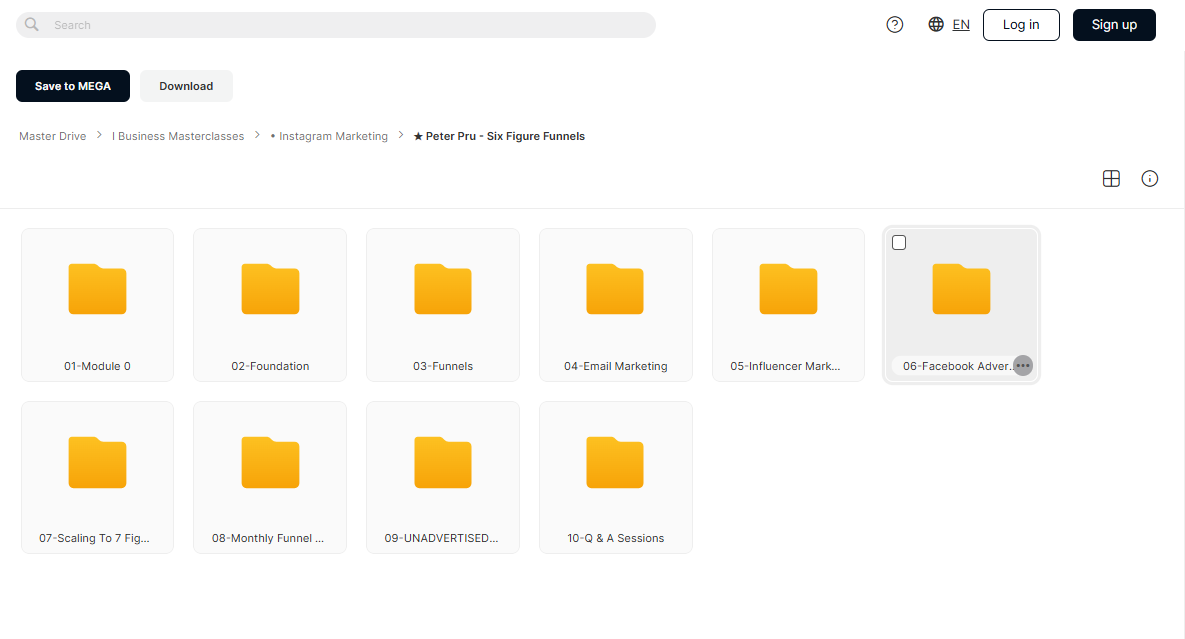Click the Sign up button
1185x639 pixels.
tap(1114, 25)
